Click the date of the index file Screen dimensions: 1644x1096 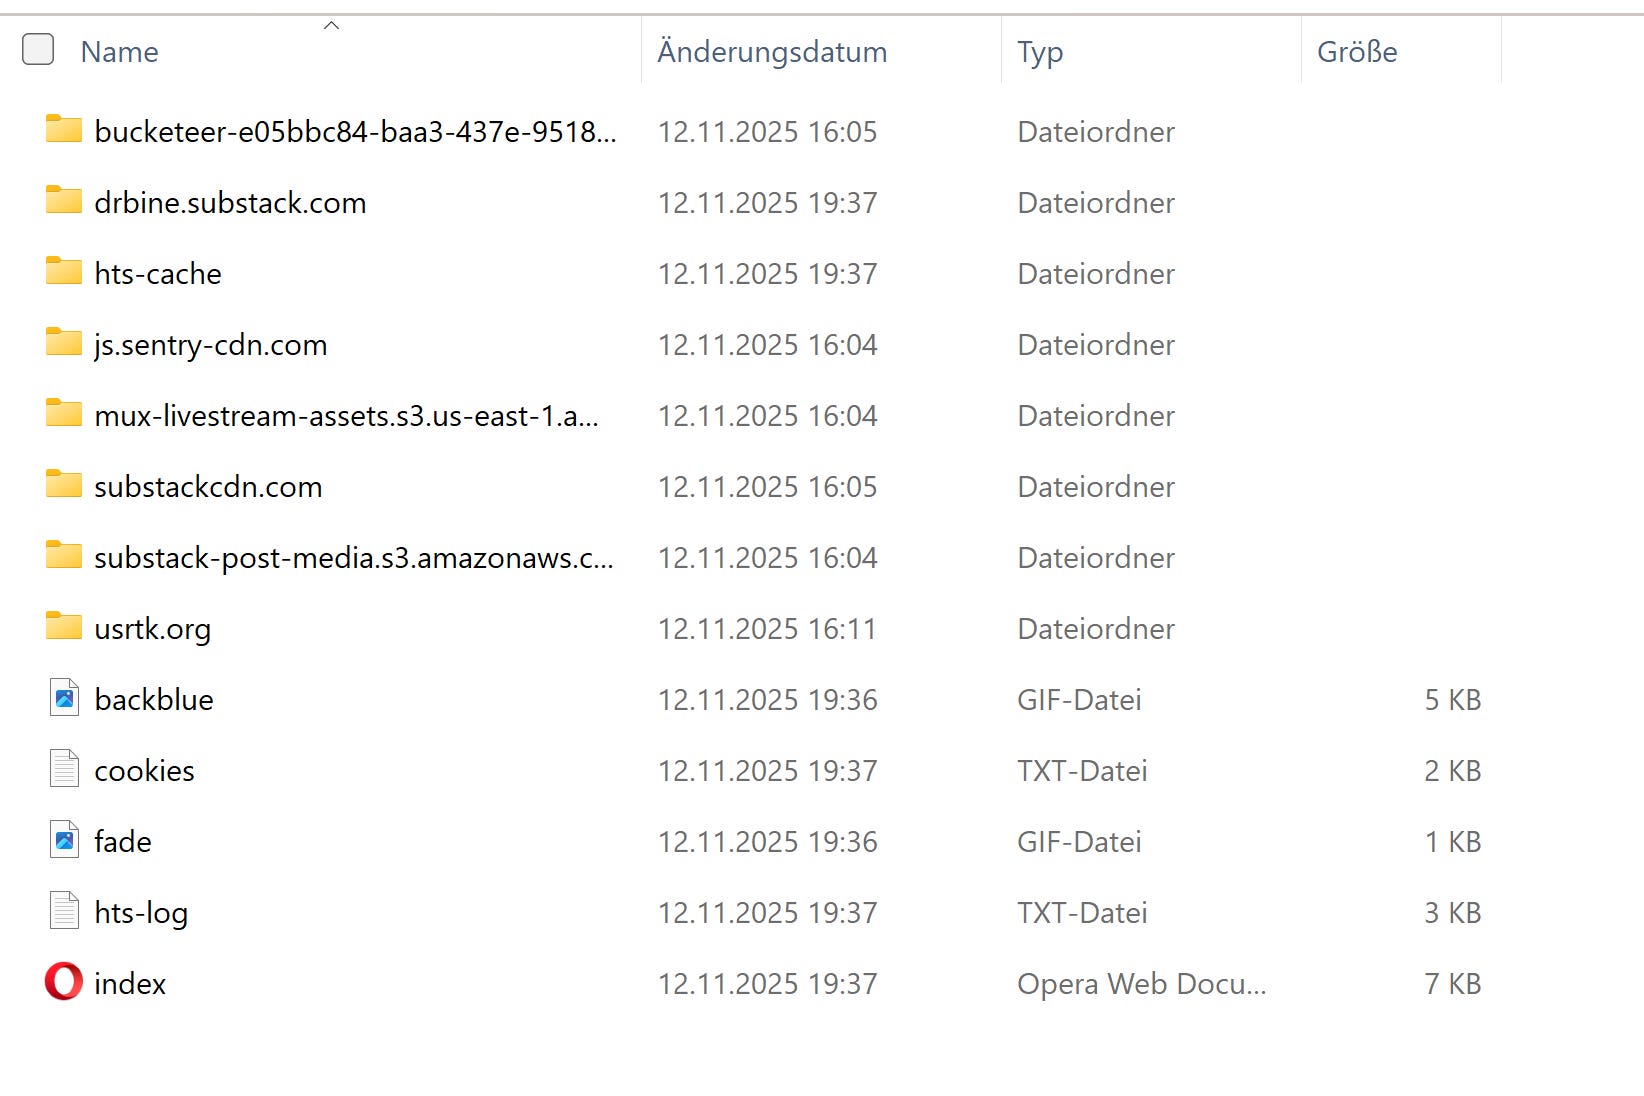click(767, 984)
